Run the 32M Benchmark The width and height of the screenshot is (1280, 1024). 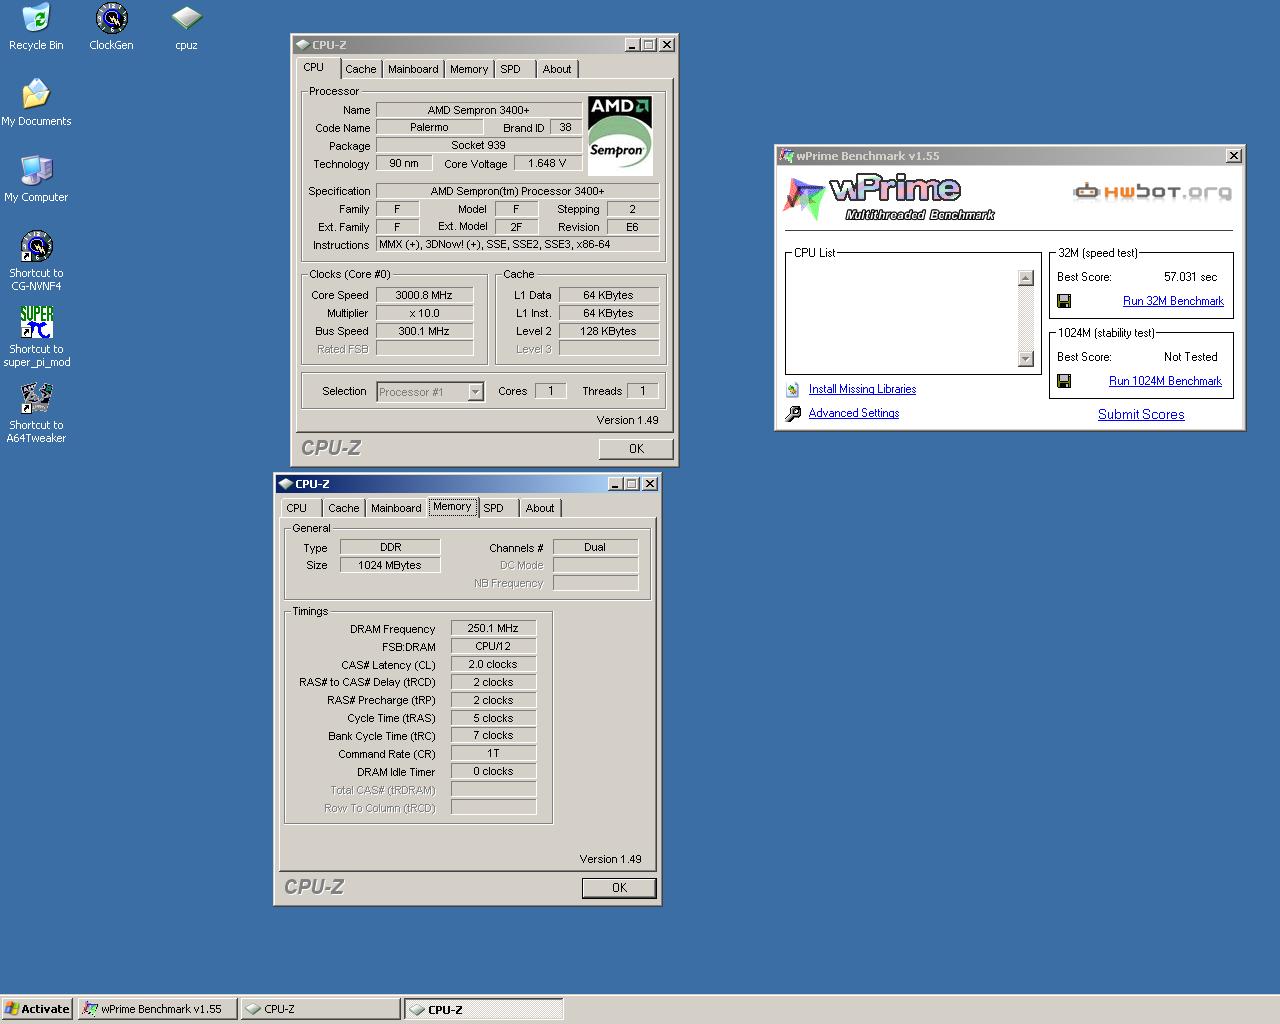pos(1173,301)
